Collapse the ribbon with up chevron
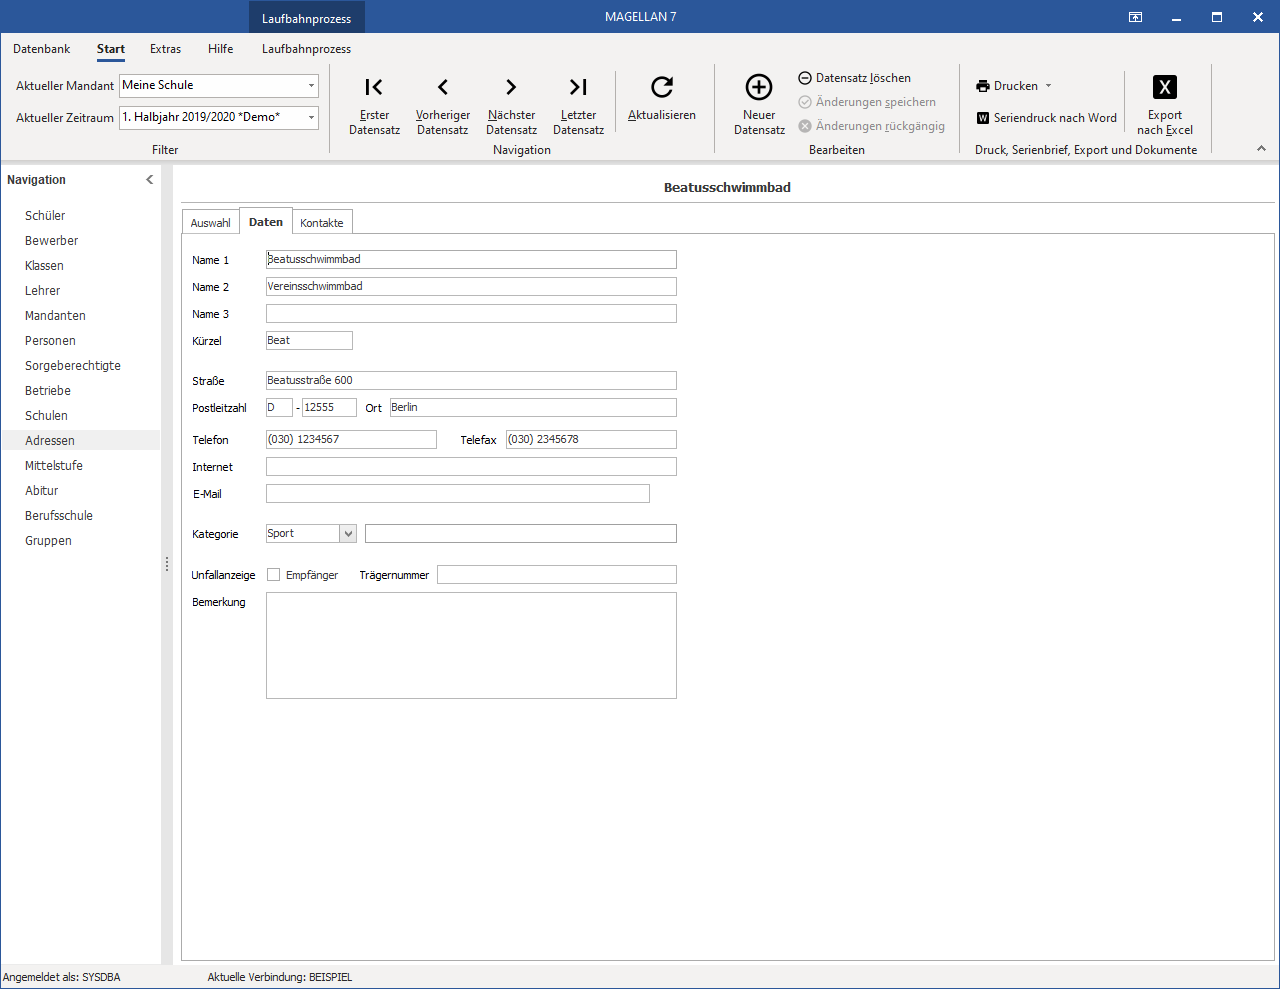The width and height of the screenshot is (1280, 989). (x=1261, y=149)
